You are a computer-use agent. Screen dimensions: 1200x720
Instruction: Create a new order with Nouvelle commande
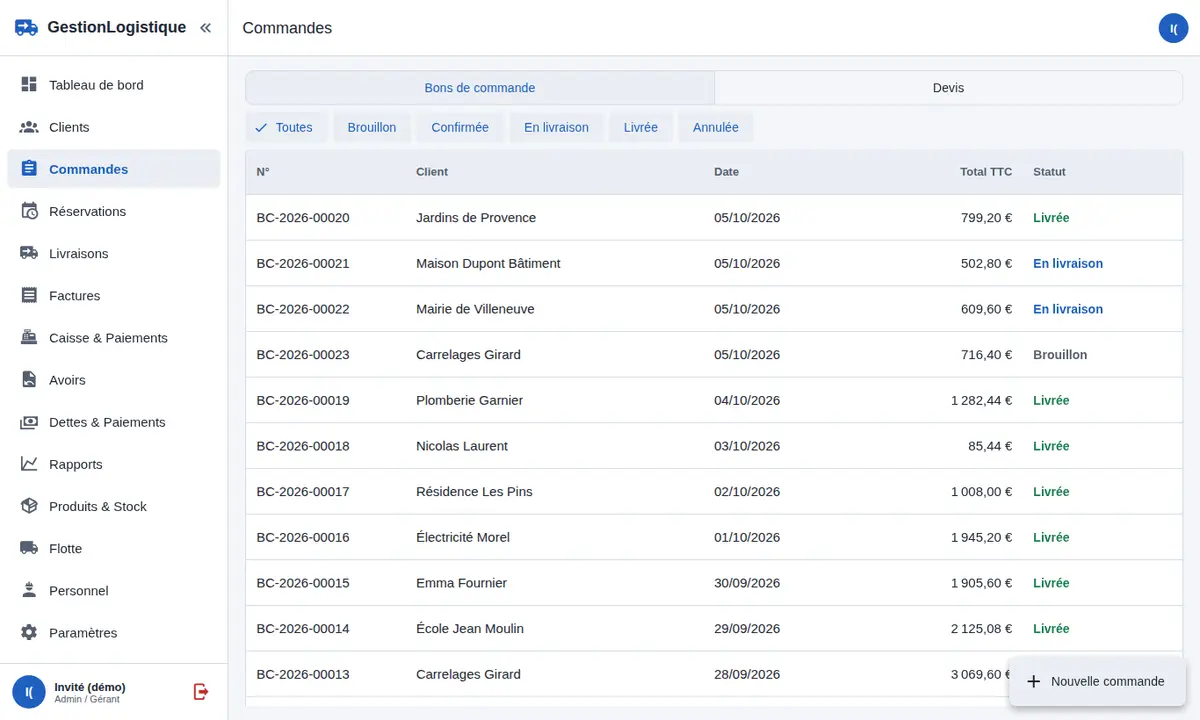click(x=1097, y=681)
